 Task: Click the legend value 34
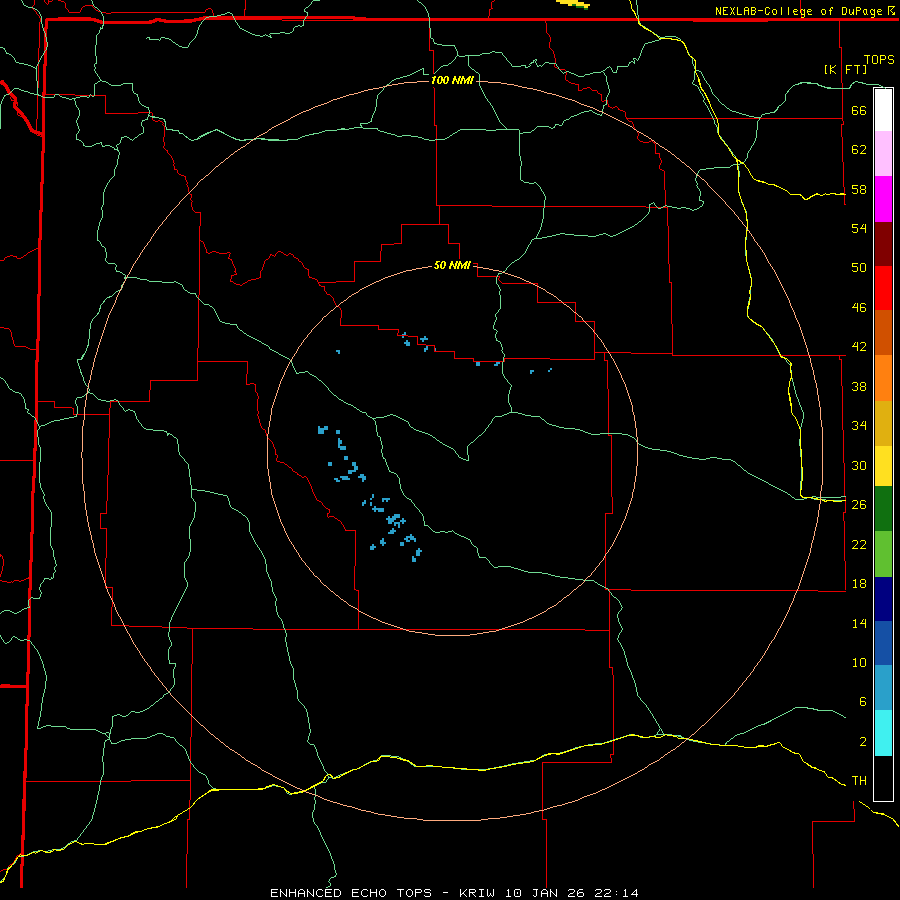pyautogui.click(x=859, y=426)
